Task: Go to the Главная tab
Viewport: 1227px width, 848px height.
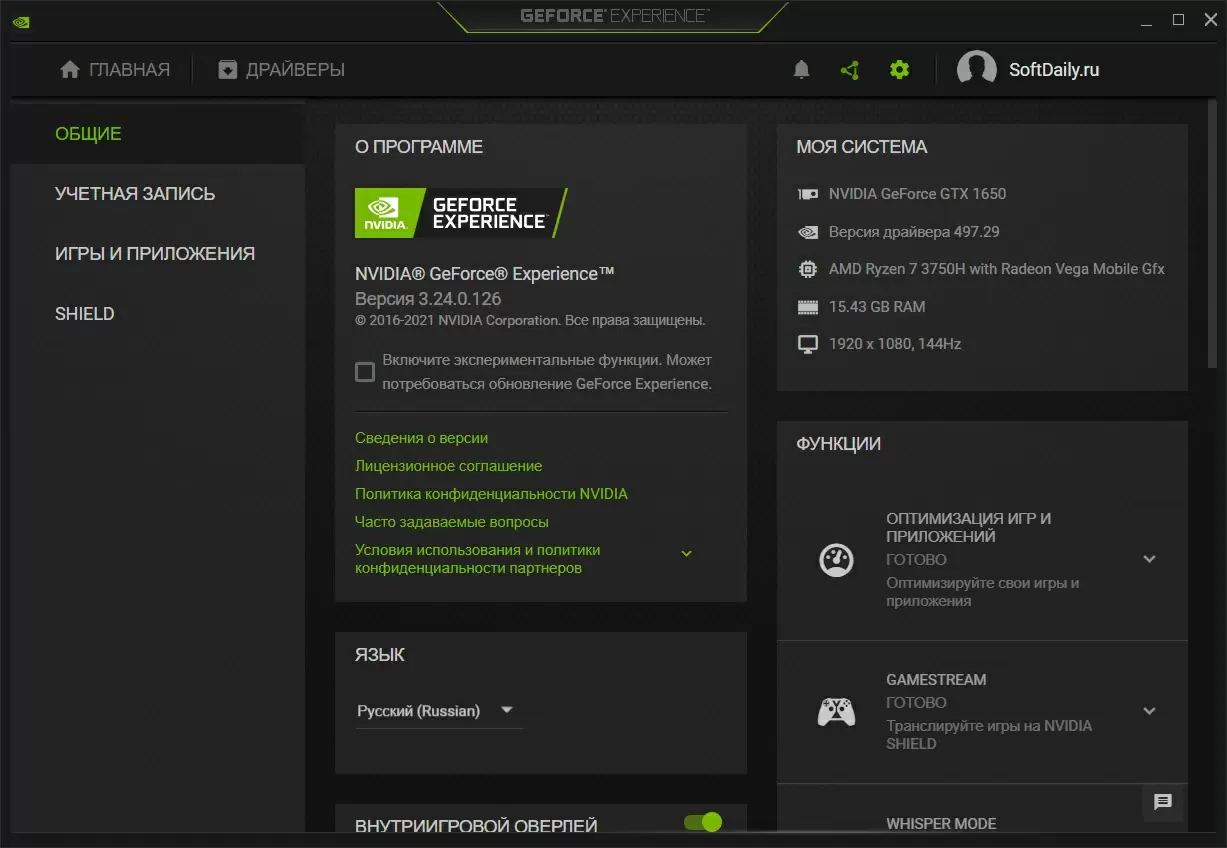Action: point(115,70)
